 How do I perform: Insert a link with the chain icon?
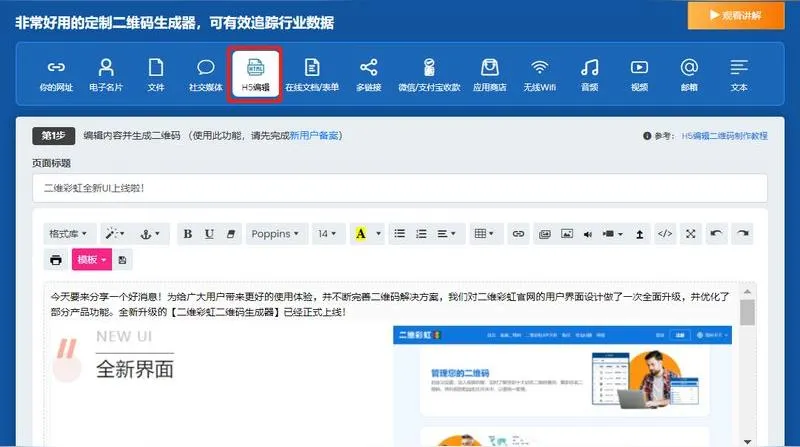pos(518,234)
